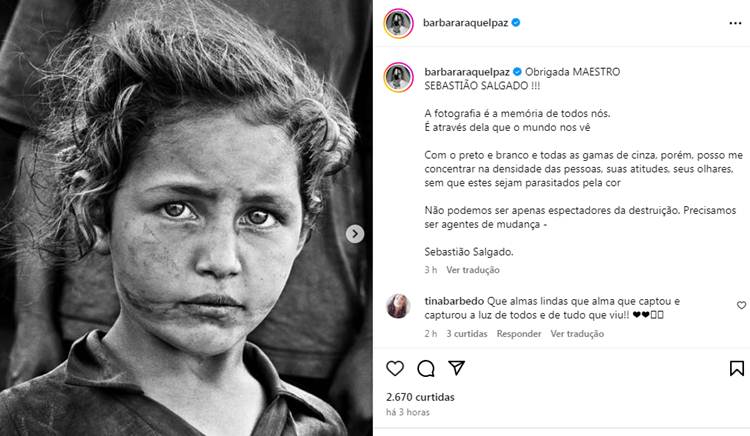The image size is (750, 436).
Task: Click the barbararaquelpaz username in header
Action: tap(465, 22)
